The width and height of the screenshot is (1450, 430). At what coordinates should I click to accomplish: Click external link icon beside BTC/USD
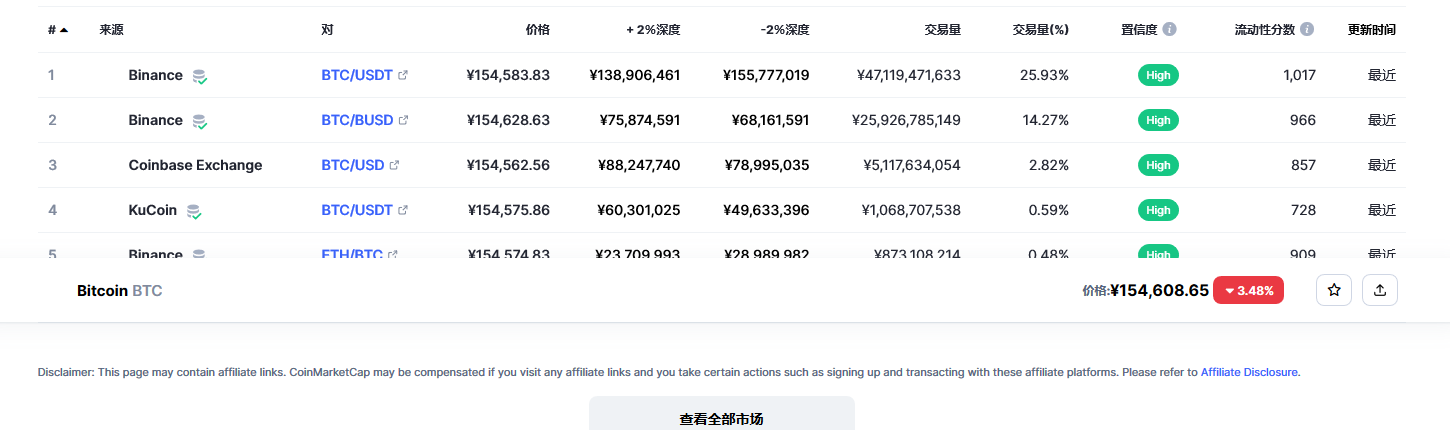pyautogui.click(x=394, y=165)
